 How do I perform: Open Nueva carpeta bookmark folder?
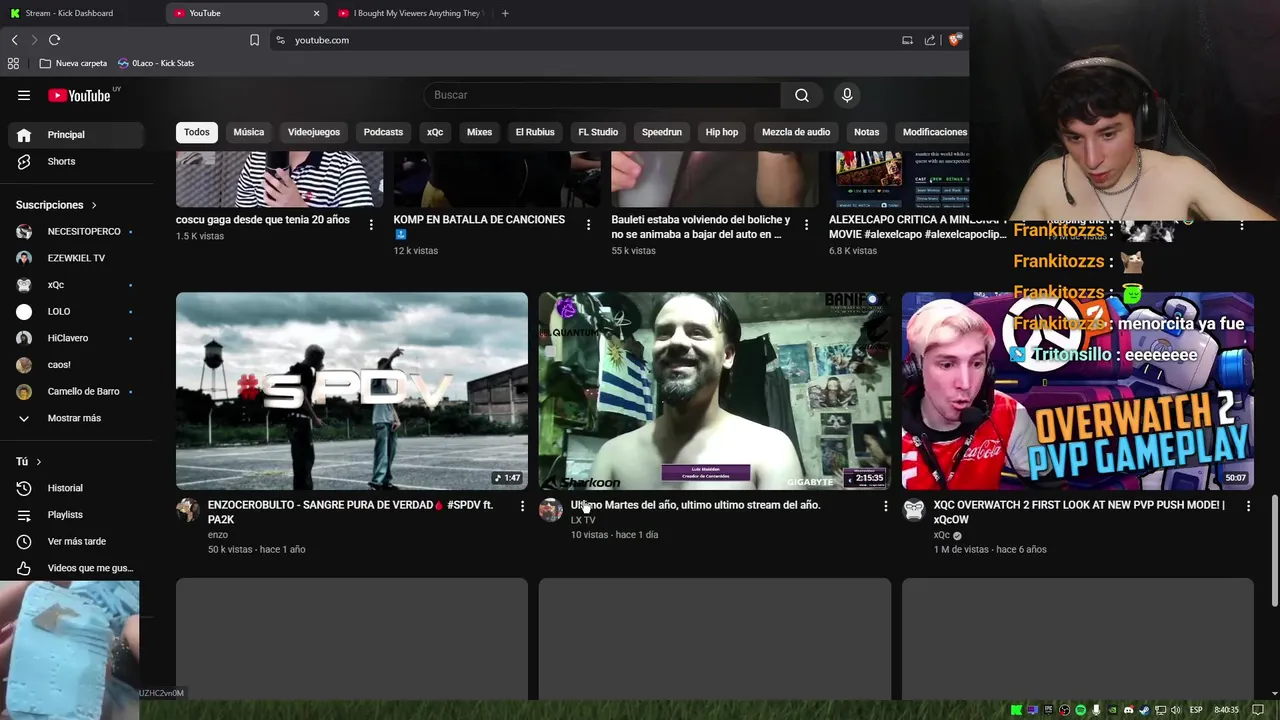[x=73, y=63]
